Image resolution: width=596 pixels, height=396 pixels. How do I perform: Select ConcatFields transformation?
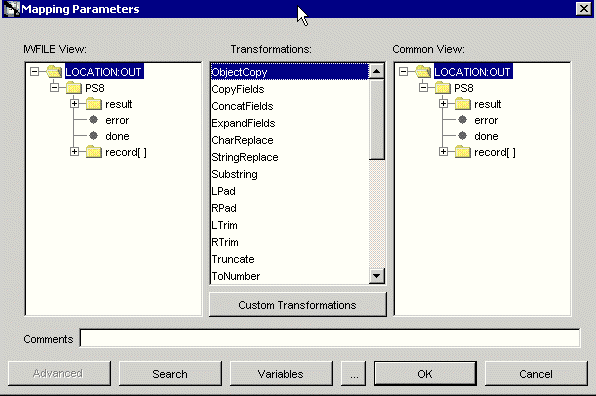click(290, 106)
